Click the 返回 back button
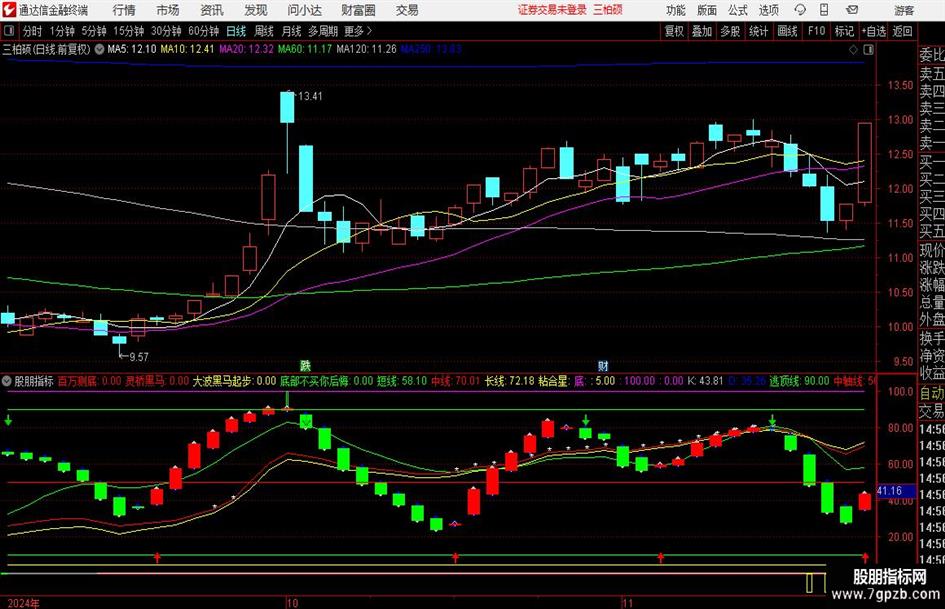The height and width of the screenshot is (609, 945). [902, 31]
